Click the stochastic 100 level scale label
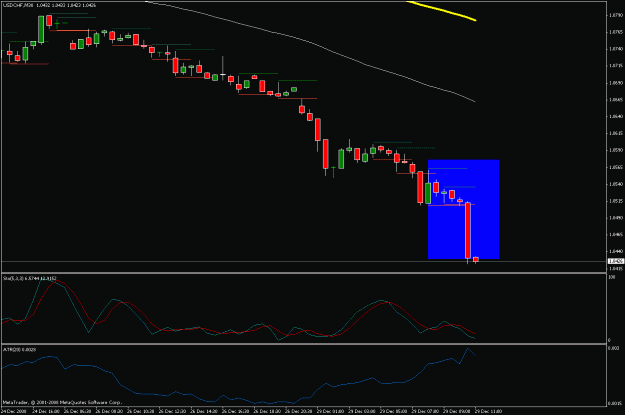 (611, 277)
